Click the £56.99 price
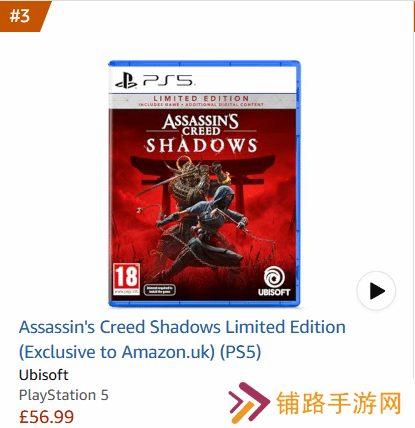The image size is (415, 428). pos(46,417)
